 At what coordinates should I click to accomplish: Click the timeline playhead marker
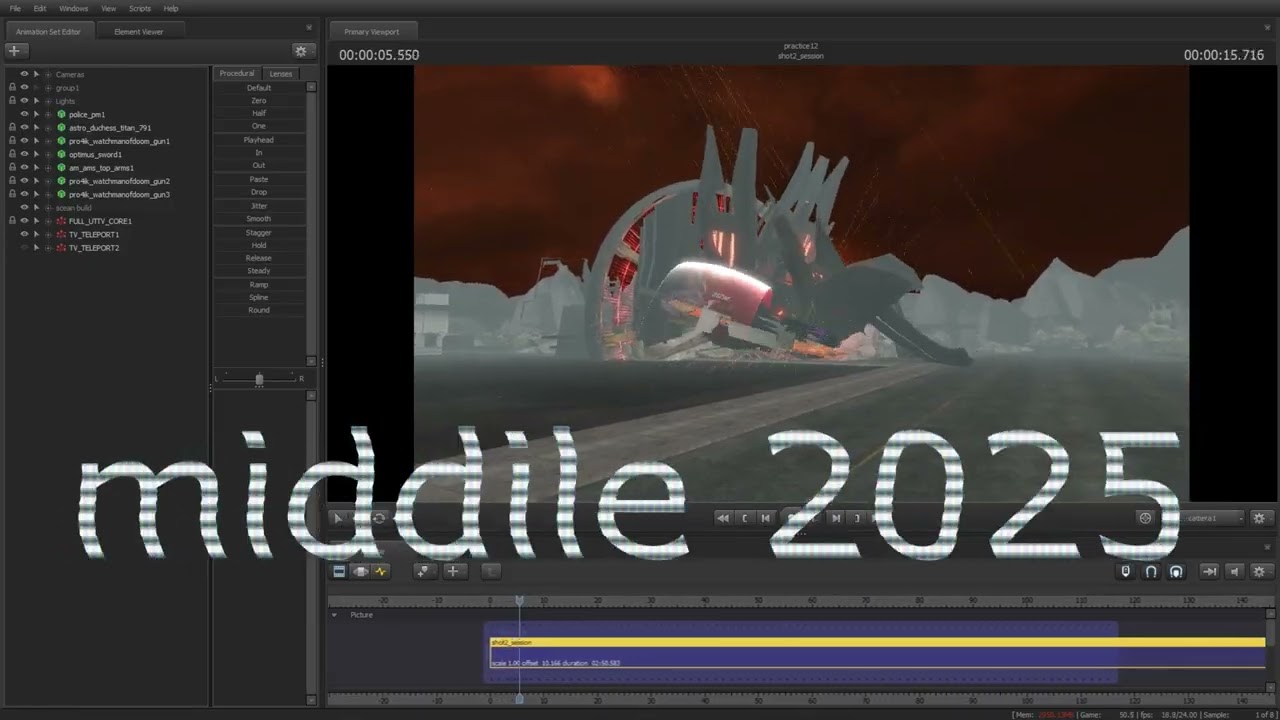click(x=519, y=600)
